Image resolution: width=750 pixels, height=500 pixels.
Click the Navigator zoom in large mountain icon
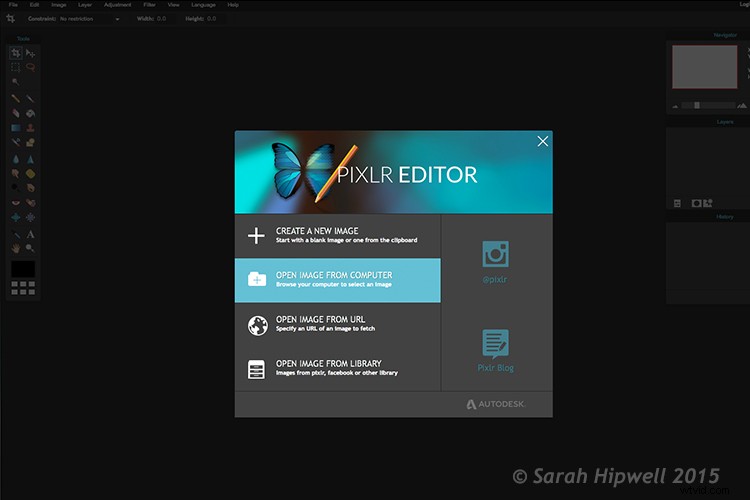(x=742, y=105)
